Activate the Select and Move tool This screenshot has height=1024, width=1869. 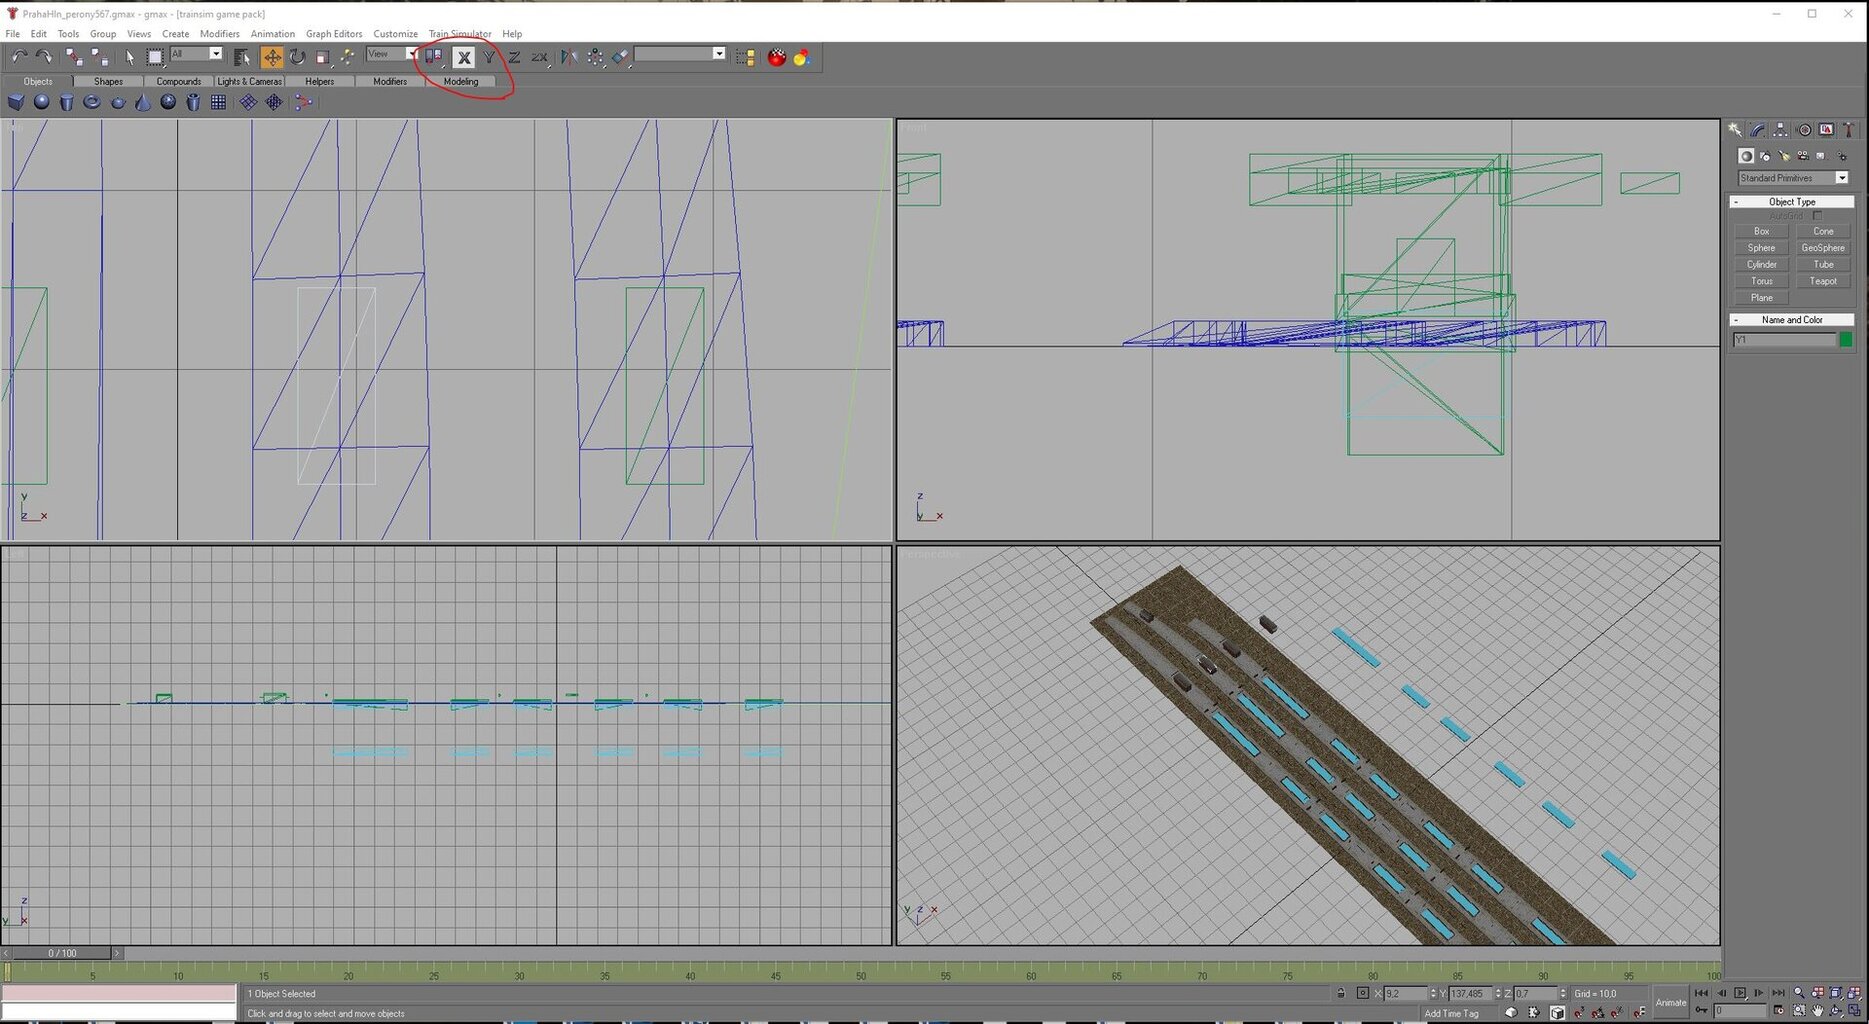click(272, 57)
